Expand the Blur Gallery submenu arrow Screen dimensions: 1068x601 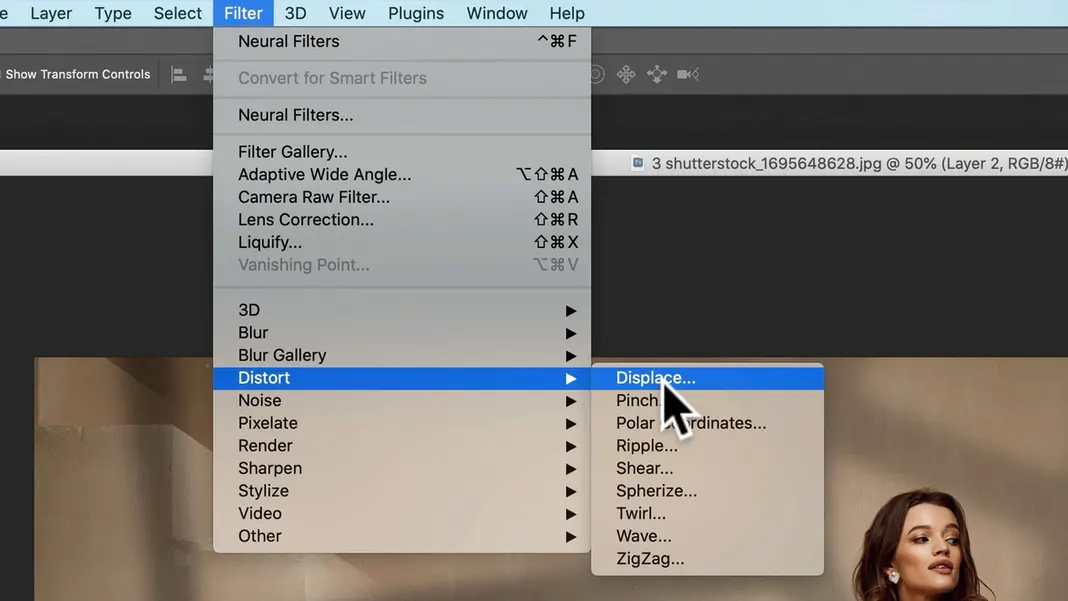point(571,356)
